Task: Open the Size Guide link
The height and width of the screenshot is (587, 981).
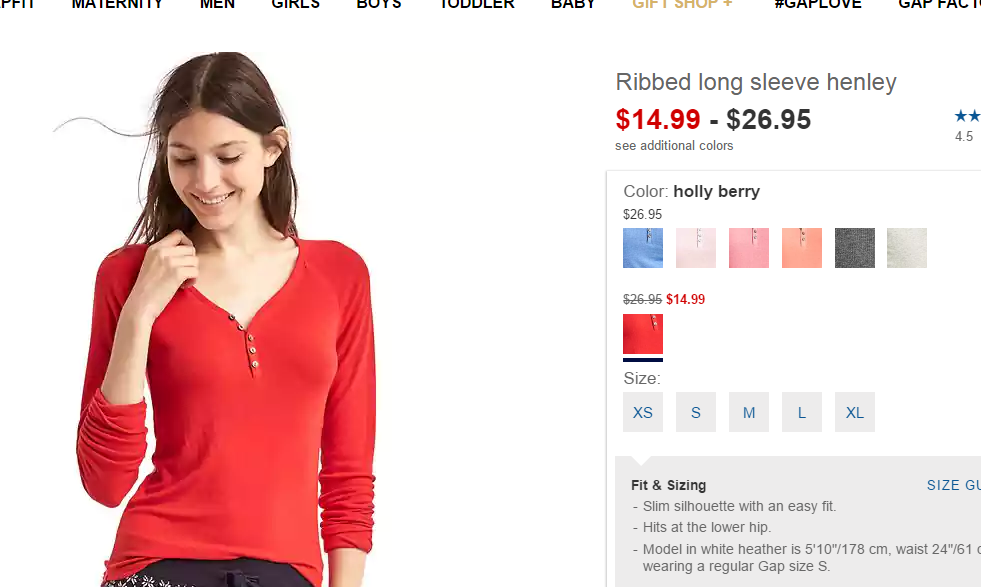Action: click(x=953, y=485)
